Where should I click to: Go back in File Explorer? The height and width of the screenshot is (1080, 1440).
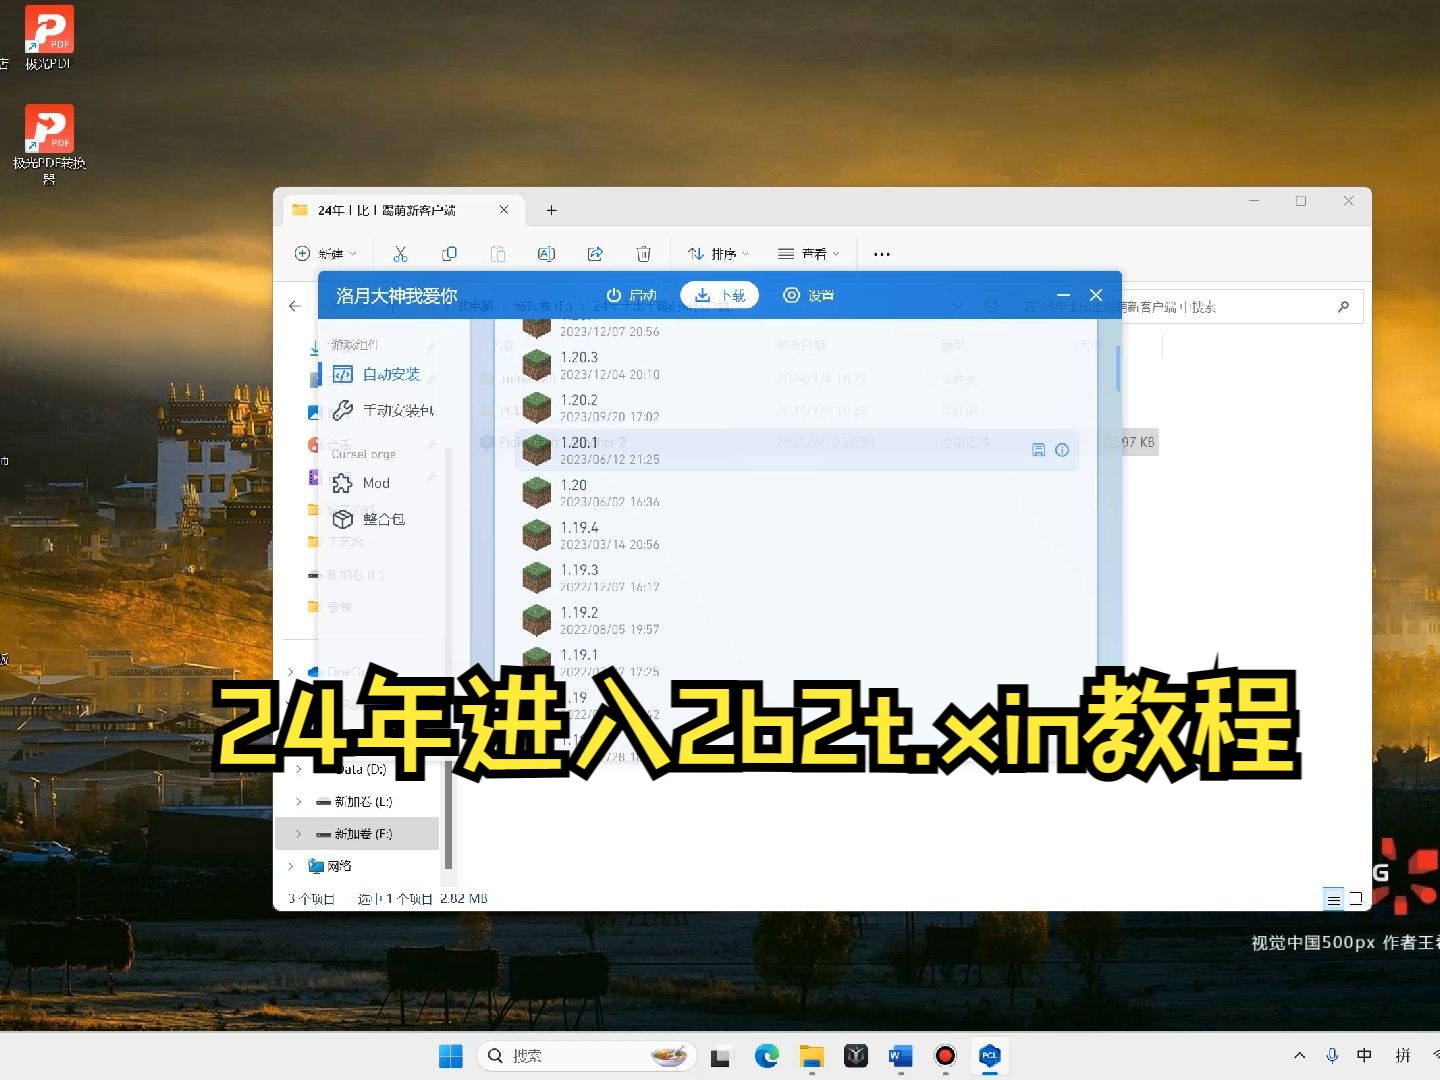pyautogui.click(x=295, y=306)
